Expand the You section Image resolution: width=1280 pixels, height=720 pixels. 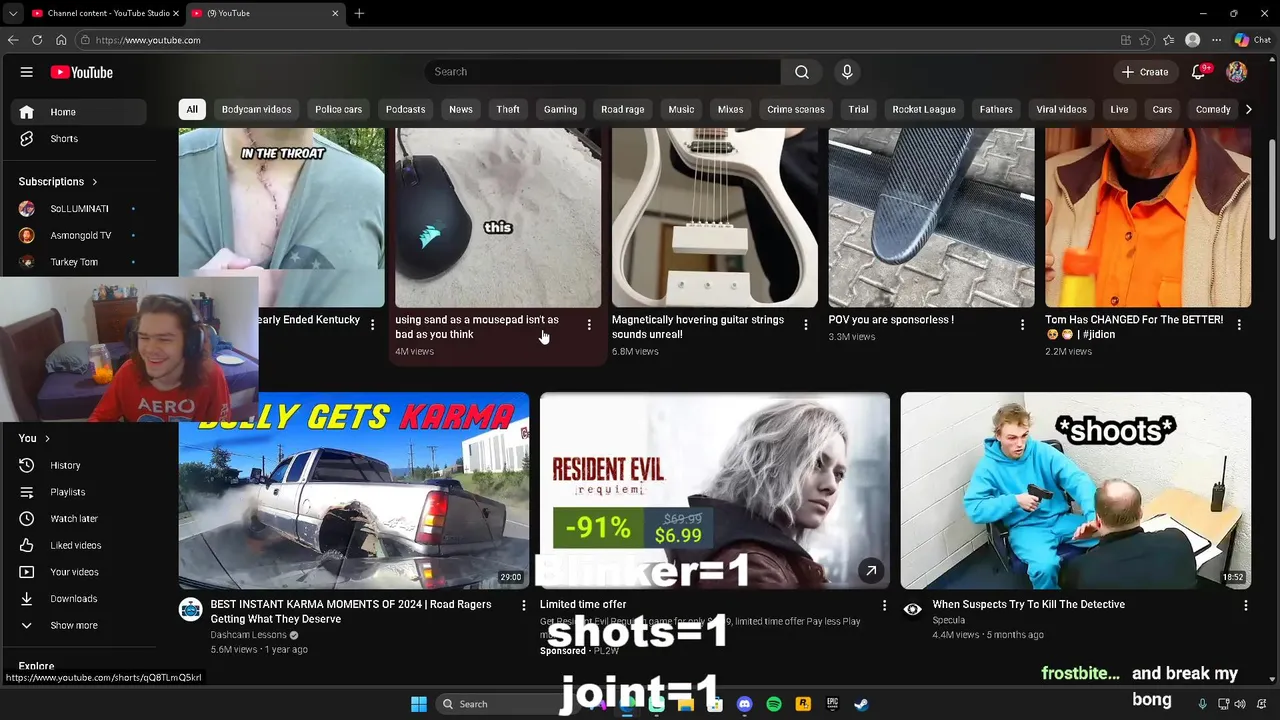point(34,438)
